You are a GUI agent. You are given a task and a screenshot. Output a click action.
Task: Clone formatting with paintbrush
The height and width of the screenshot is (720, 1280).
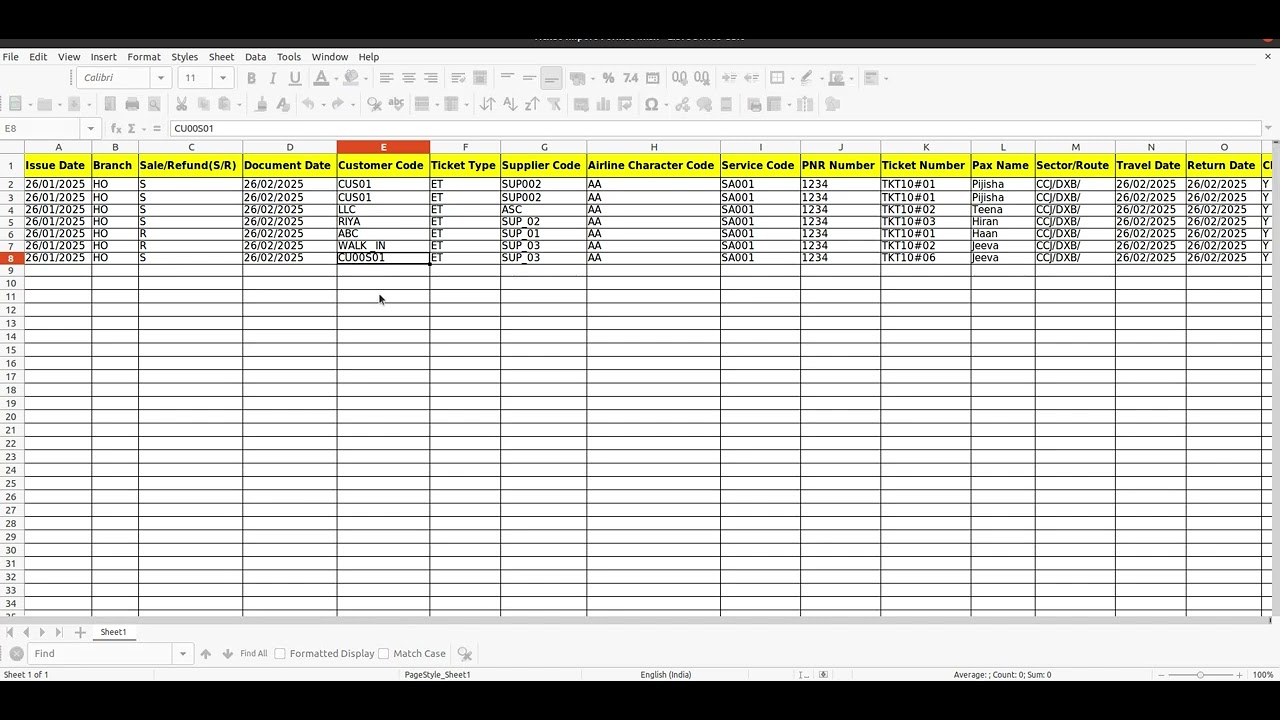261,104
